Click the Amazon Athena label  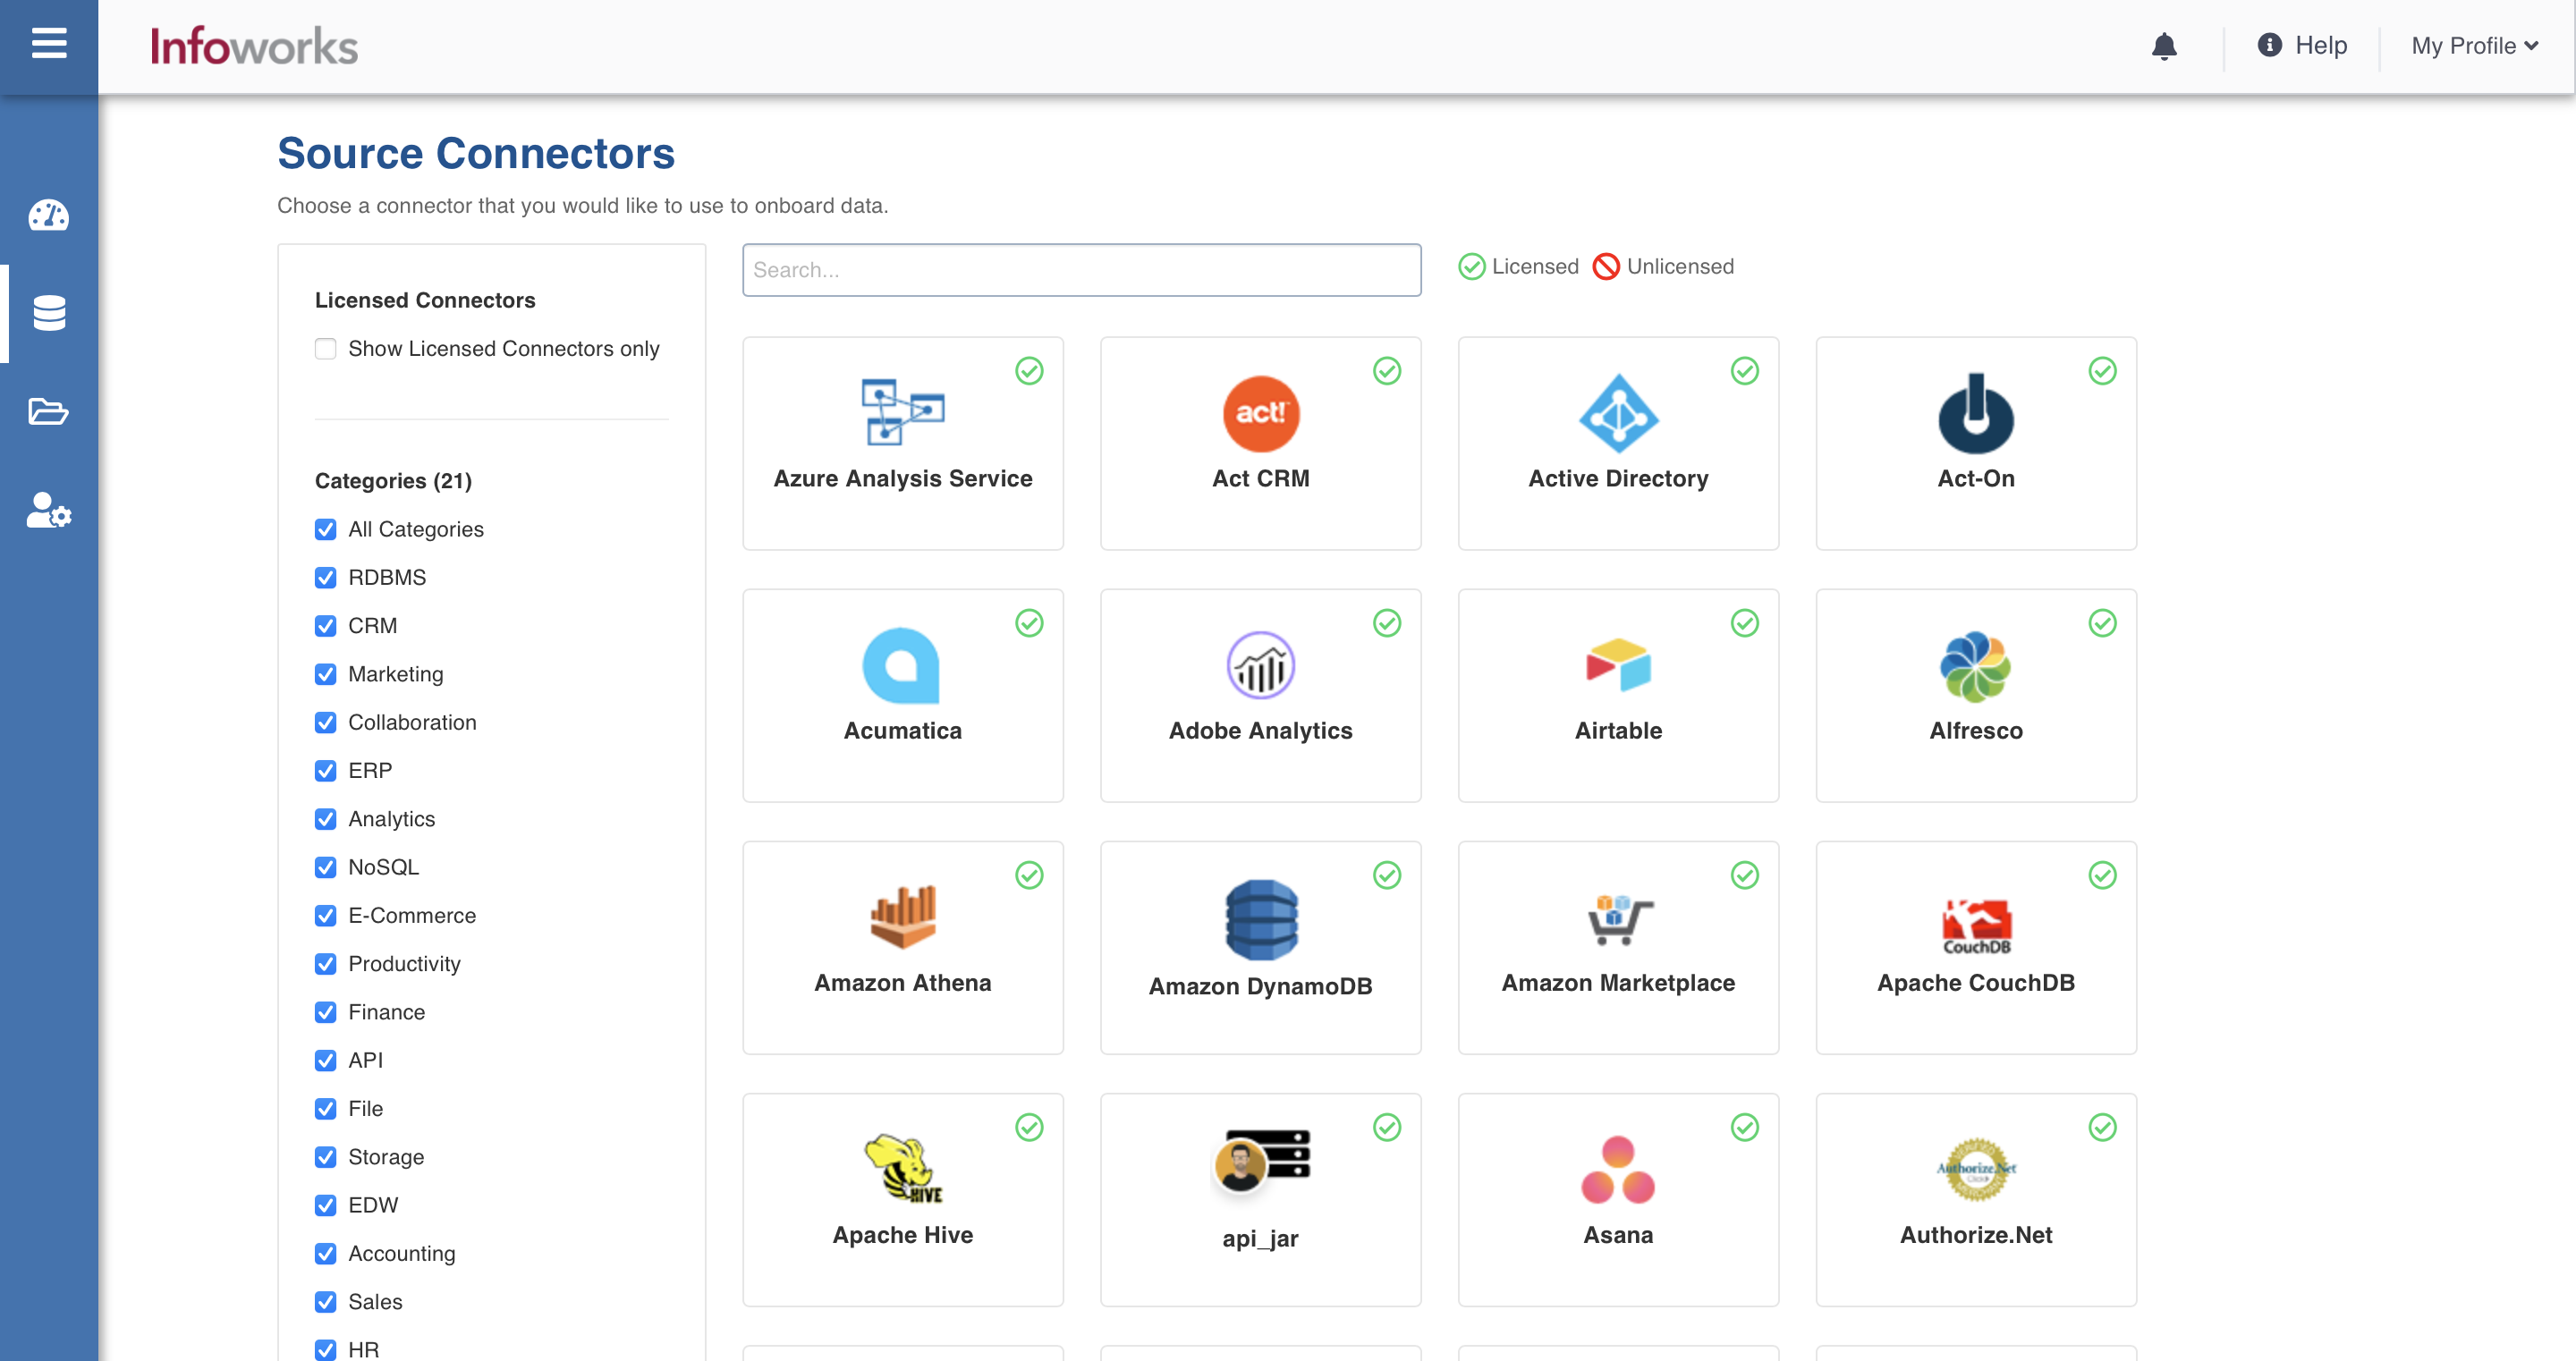902,983
